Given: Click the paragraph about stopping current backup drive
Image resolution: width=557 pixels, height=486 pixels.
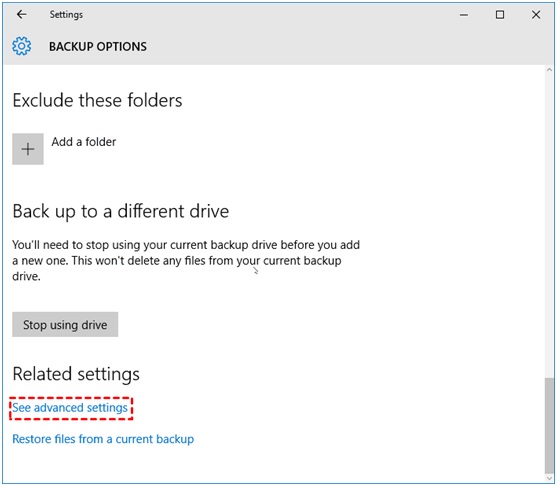Looking at the screenshot, I should (x=186, y=260).
